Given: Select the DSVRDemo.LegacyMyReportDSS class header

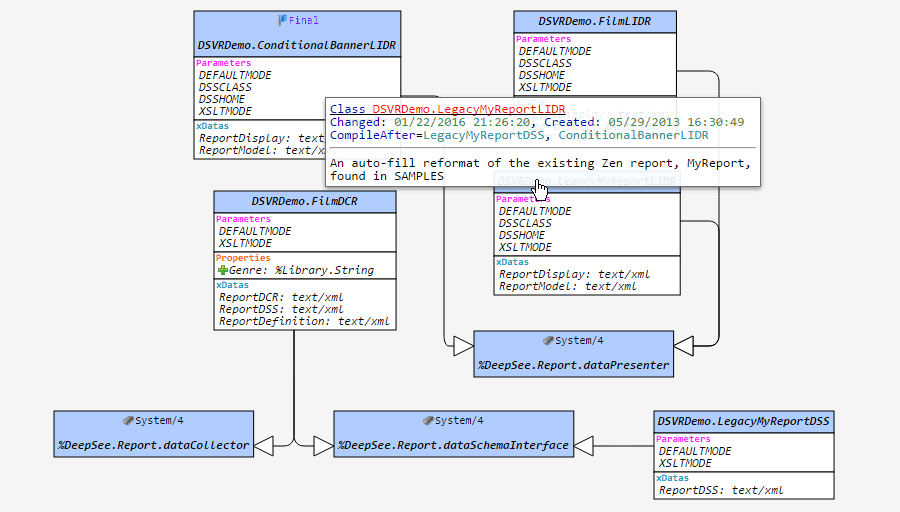Looking at the screenshot, I should click(x=743, y=421).
